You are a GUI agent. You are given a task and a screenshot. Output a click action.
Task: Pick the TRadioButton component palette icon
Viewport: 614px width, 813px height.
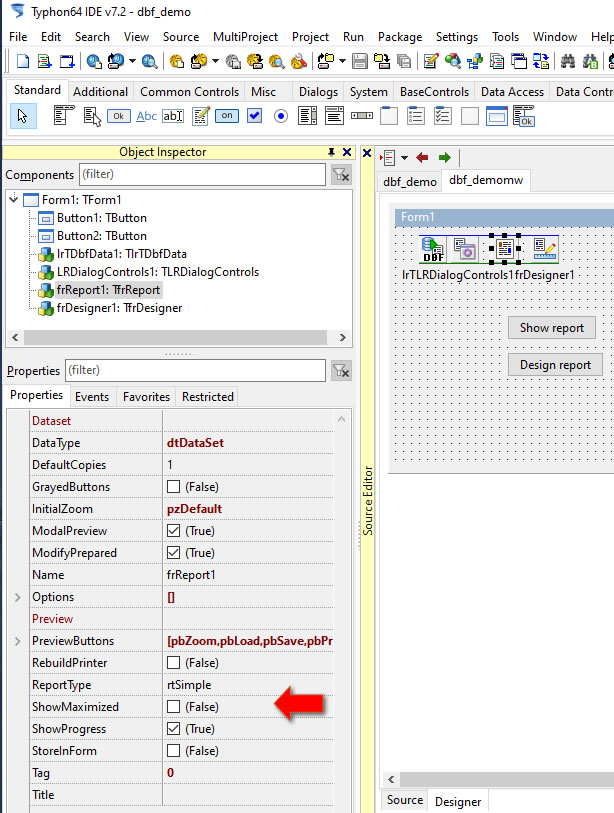click(x=281, y=116)
